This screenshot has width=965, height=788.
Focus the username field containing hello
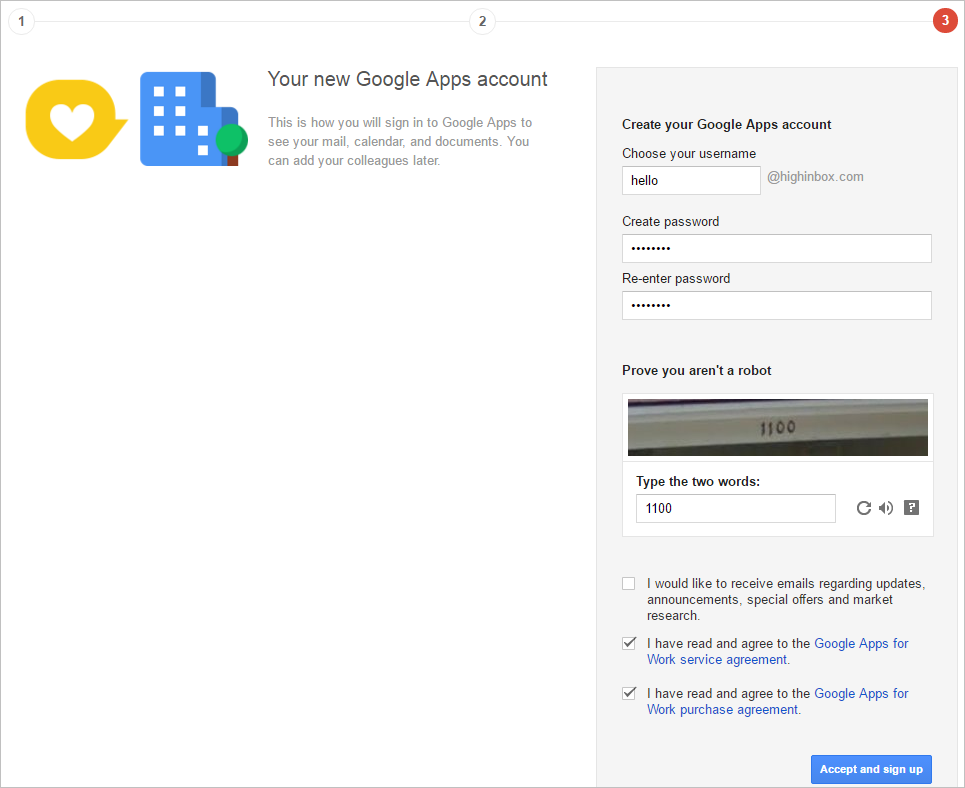coord(691,180)
